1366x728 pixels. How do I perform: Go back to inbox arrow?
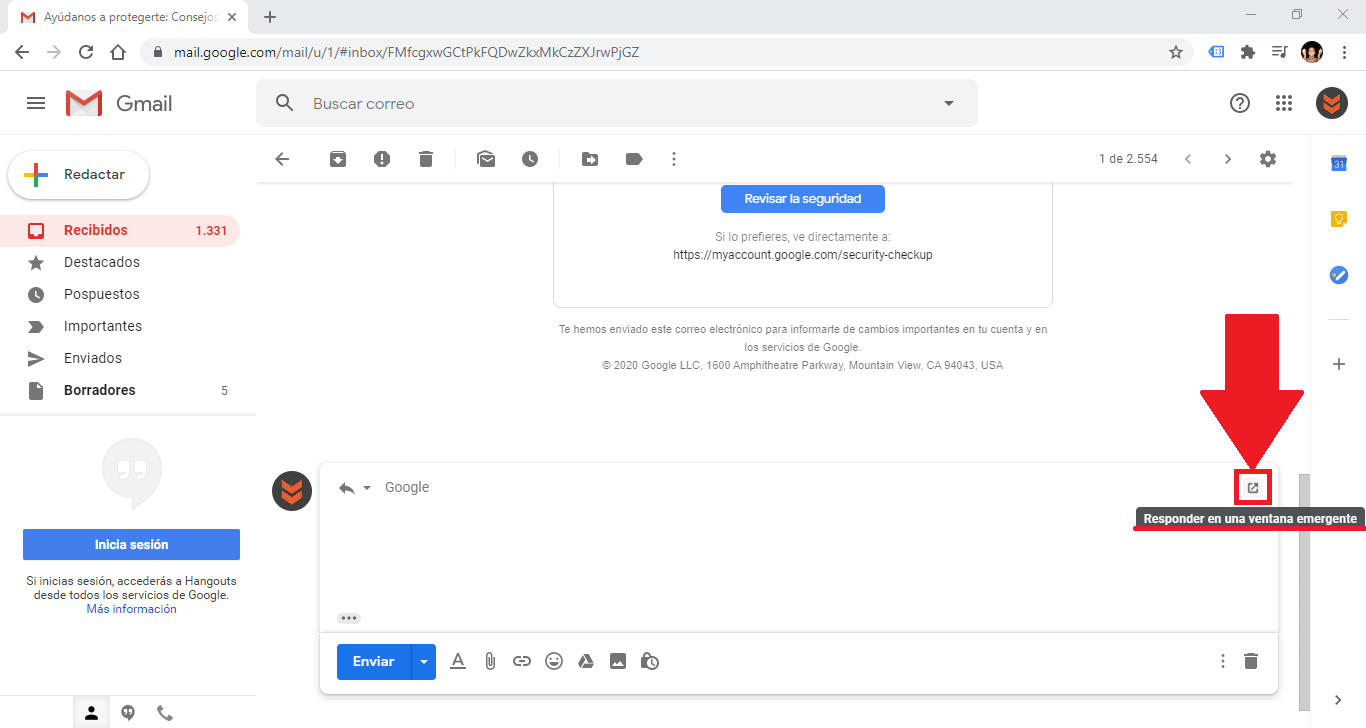[x=282, y=159]
